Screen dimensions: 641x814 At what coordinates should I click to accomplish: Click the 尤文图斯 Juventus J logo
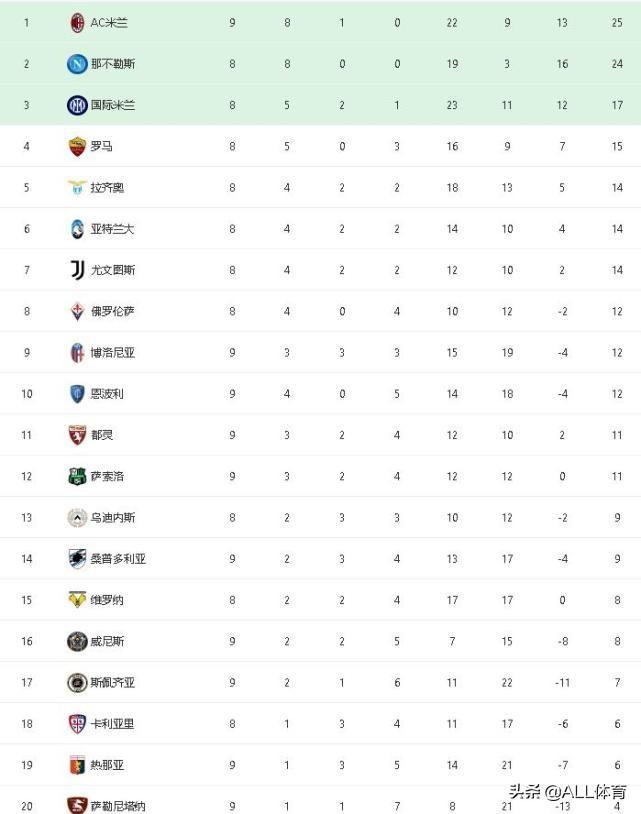[77, 270]
